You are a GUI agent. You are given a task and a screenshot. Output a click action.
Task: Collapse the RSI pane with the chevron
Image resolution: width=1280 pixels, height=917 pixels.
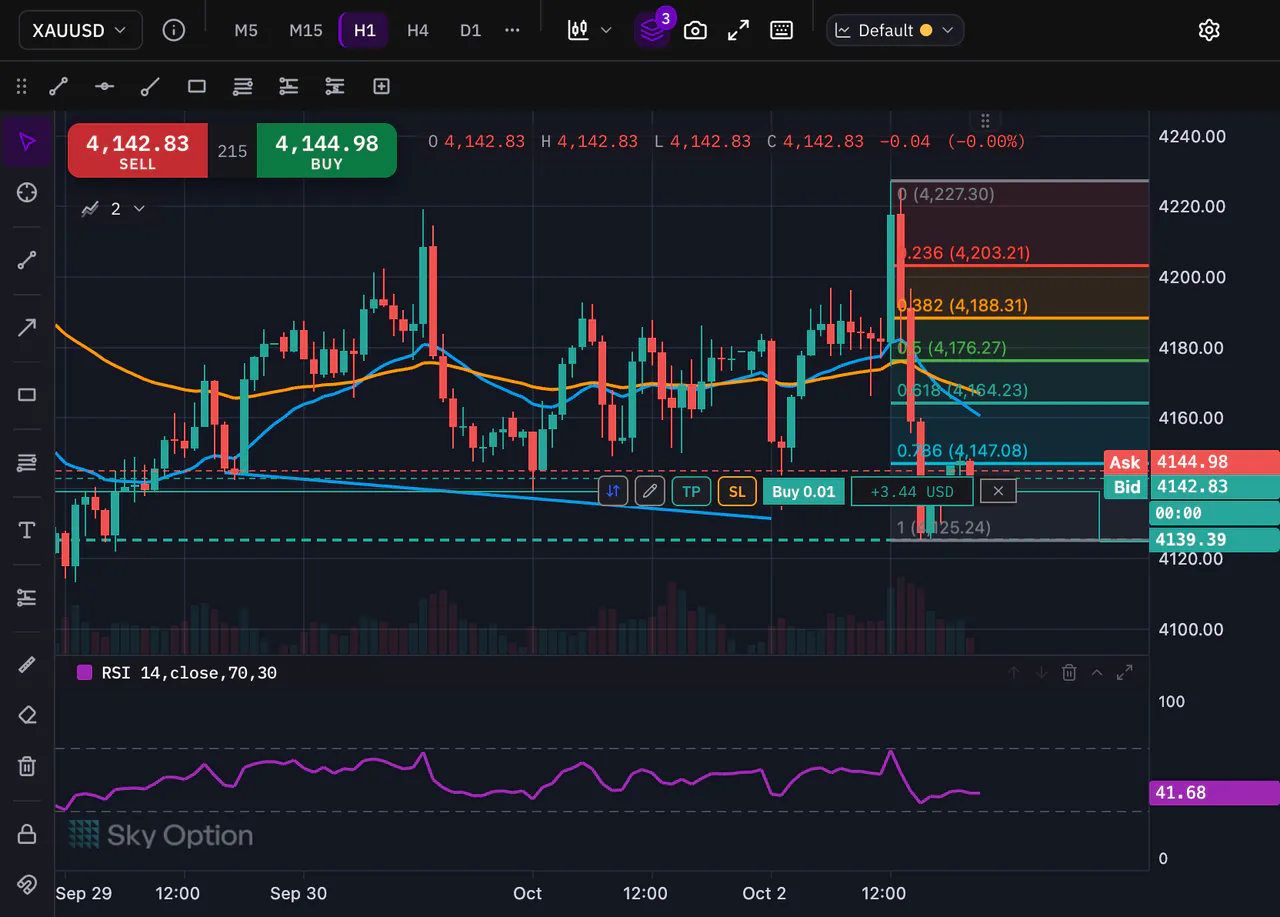(1097, 673)
